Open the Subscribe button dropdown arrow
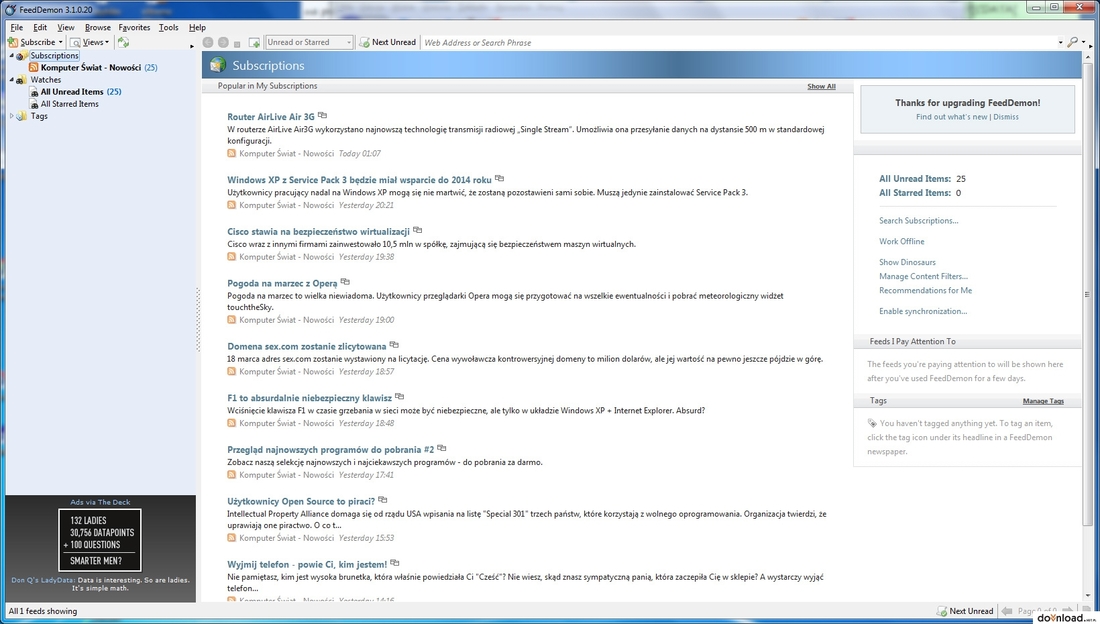The width and height of the screenshot is (1100, 624). pyautogui.click(x=60, y=42)
